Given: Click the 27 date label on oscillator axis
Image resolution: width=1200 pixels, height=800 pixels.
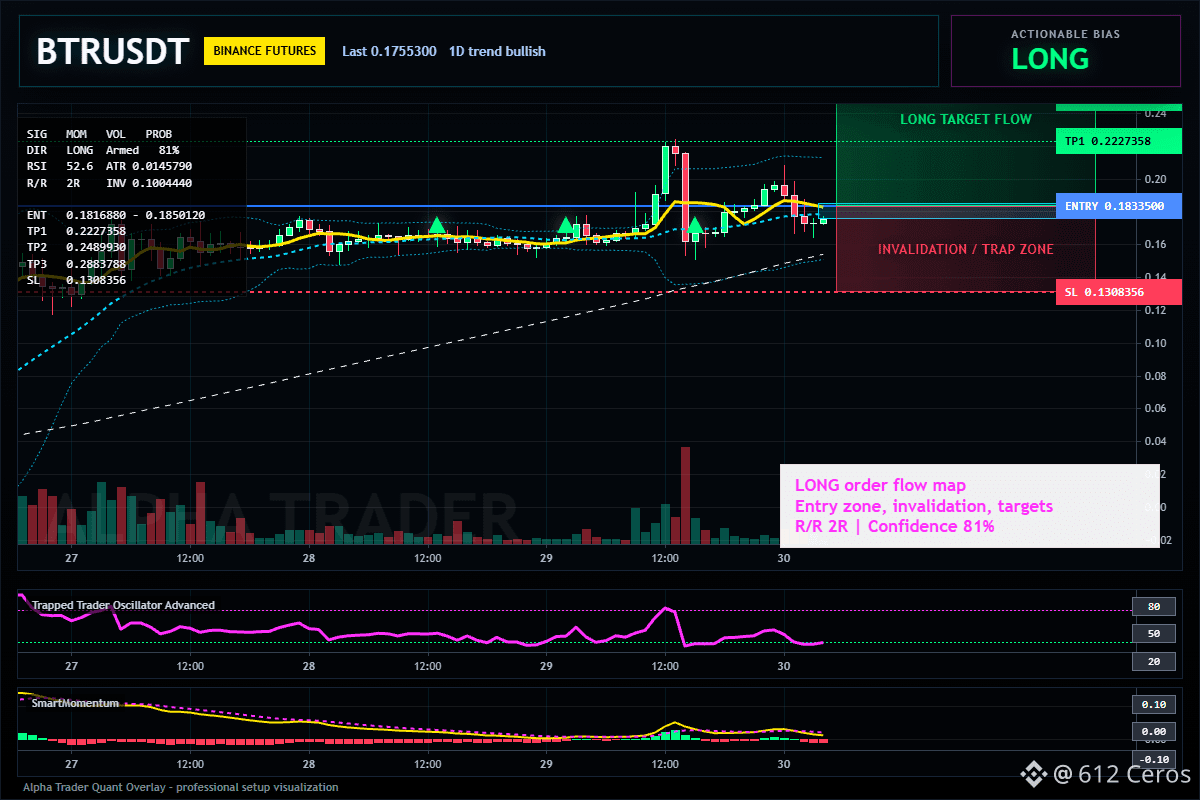Looking at the screenshot, I should pos(71,665).
